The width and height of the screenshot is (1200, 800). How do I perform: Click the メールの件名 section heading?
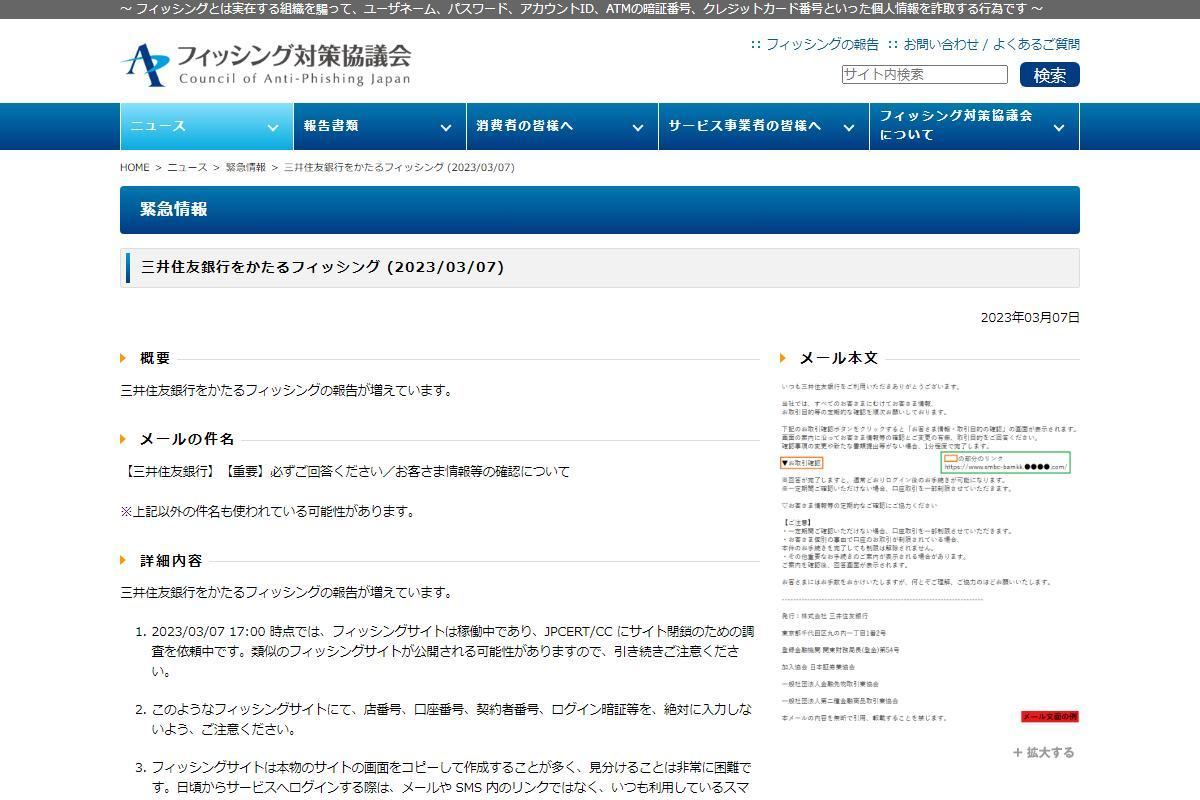pyautogui.click(x=187, y=439)
